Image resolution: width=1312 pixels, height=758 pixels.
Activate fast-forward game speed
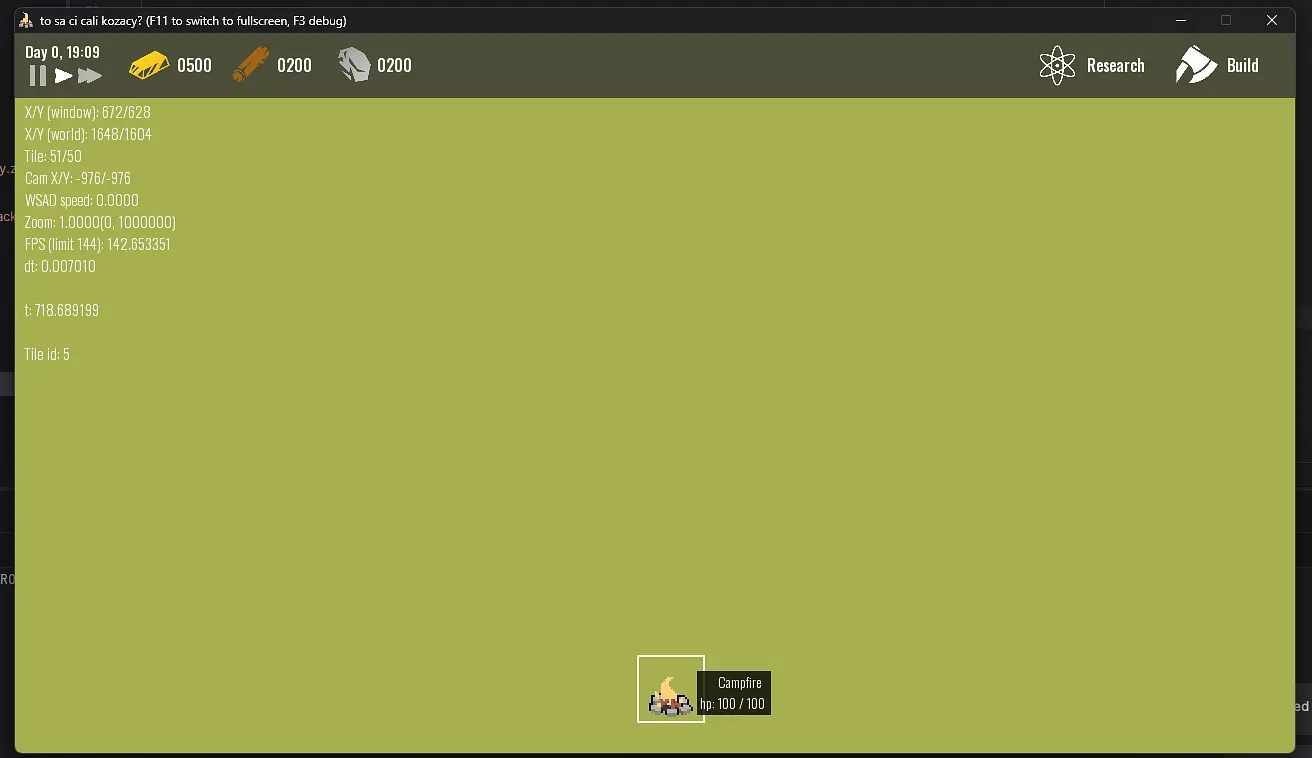click(x=90, y=76)
